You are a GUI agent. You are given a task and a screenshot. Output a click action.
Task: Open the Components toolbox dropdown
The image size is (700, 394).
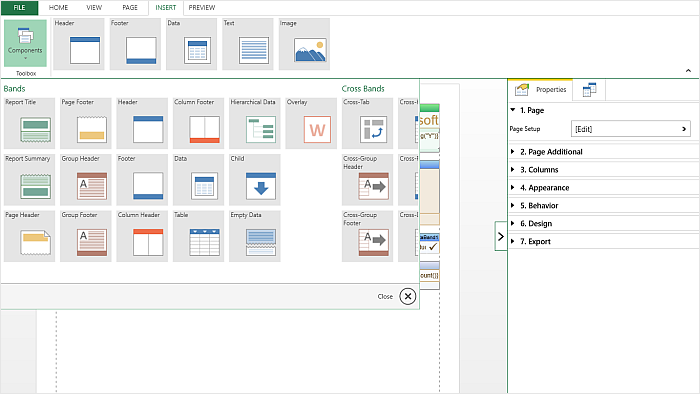25,43
